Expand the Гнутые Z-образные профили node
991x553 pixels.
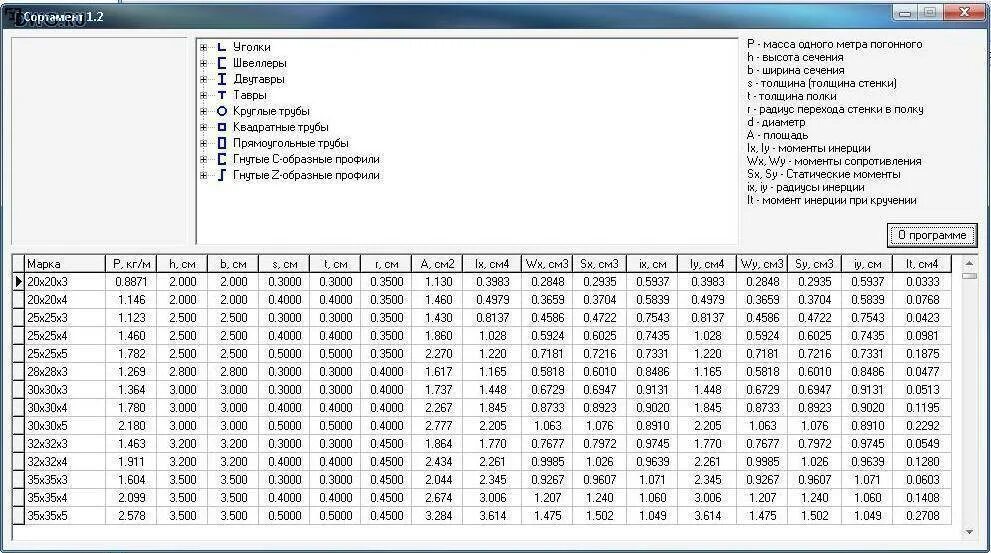coord(204,176)
